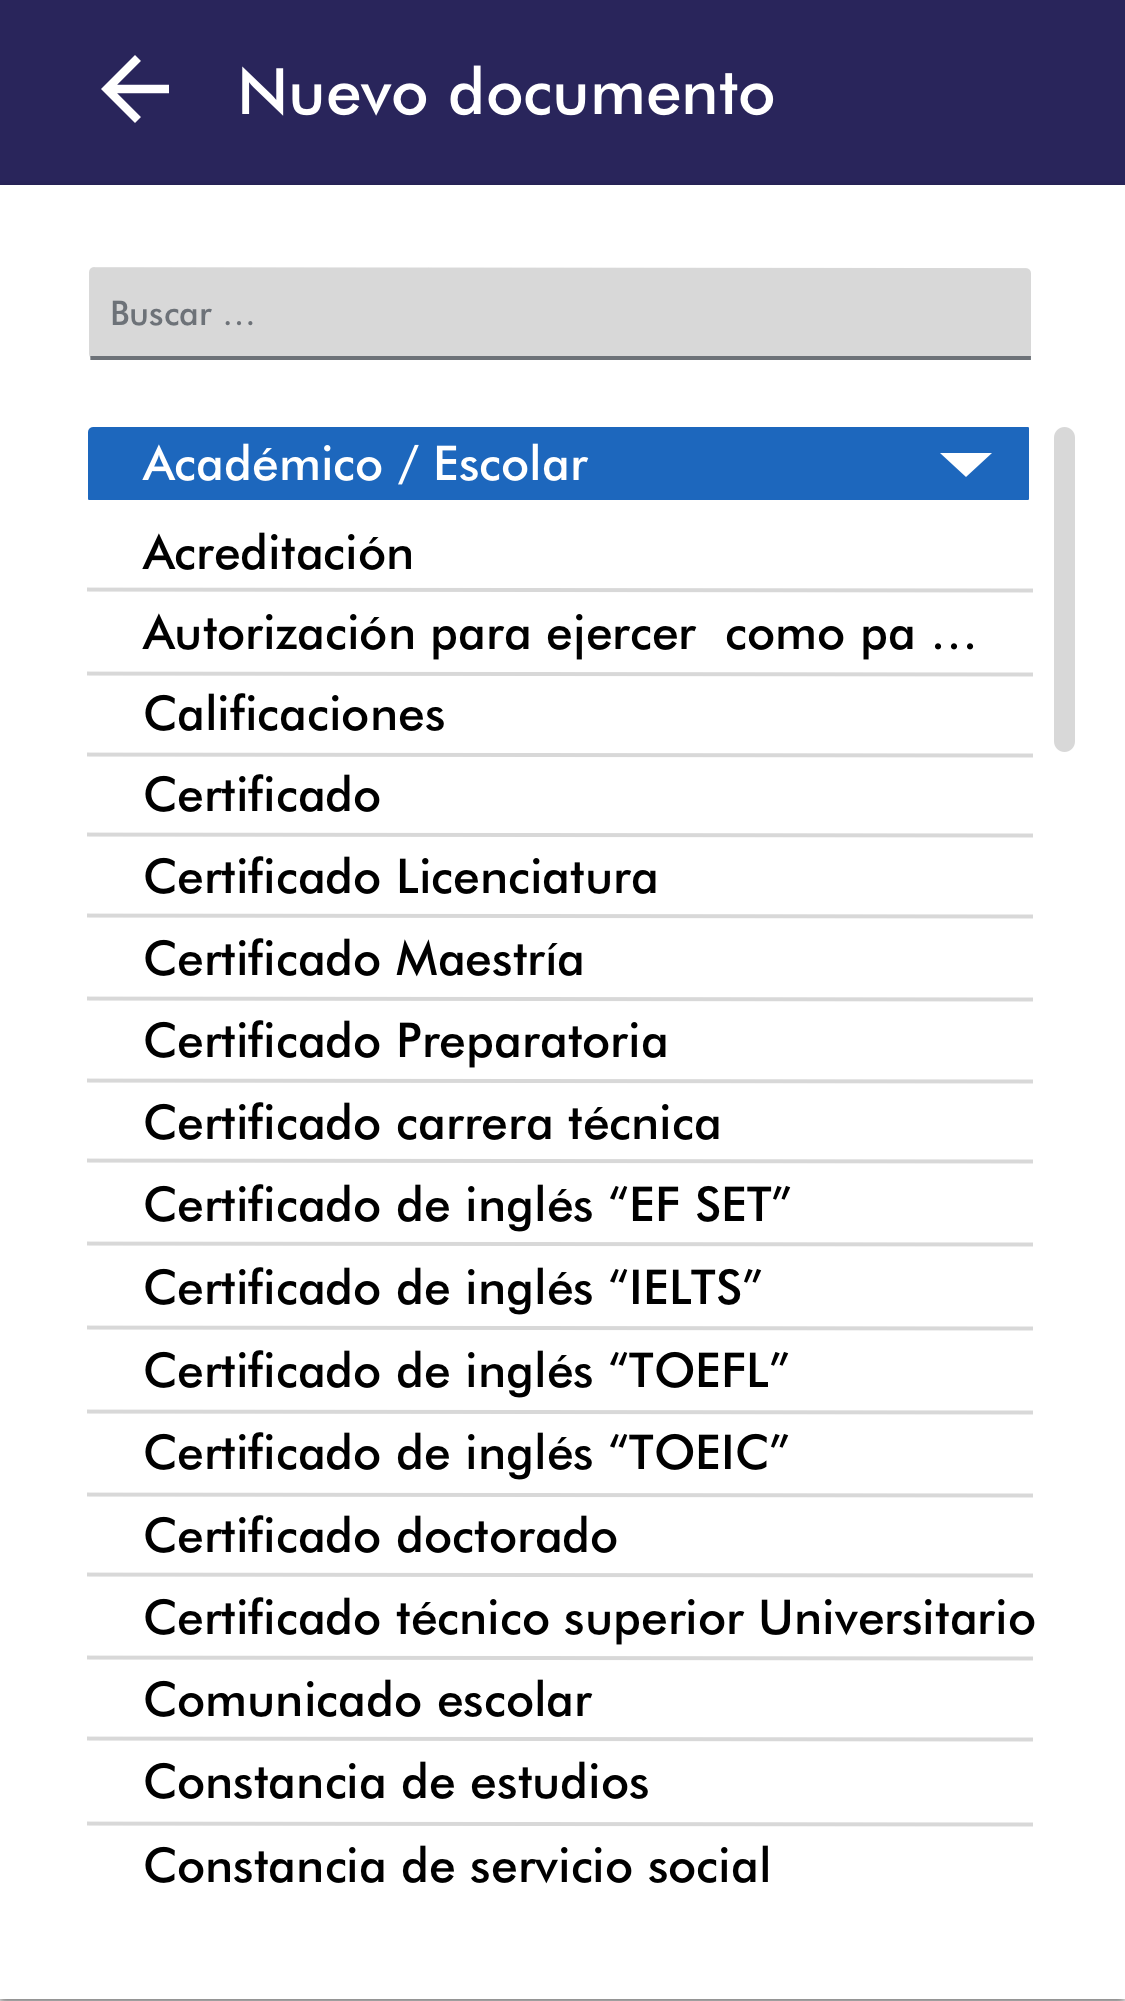Image resolution: width=1125 pixels, height=2001 pixels.
Task: Select Certificado técnico superior Universitario
Action: coord(589,1618)
